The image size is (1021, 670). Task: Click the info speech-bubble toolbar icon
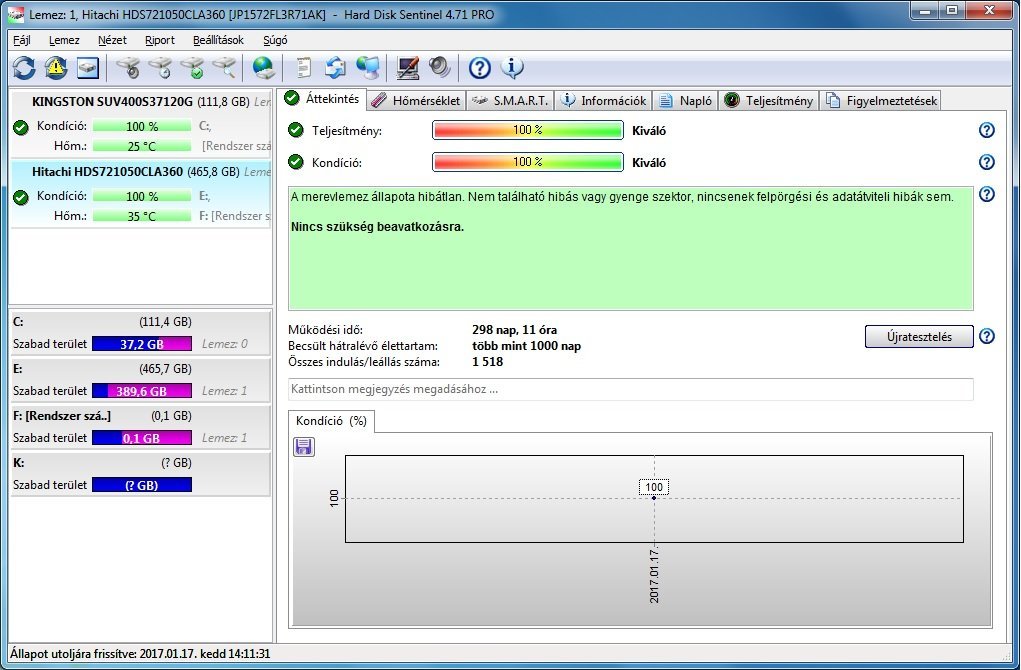[x=512, y=68]
